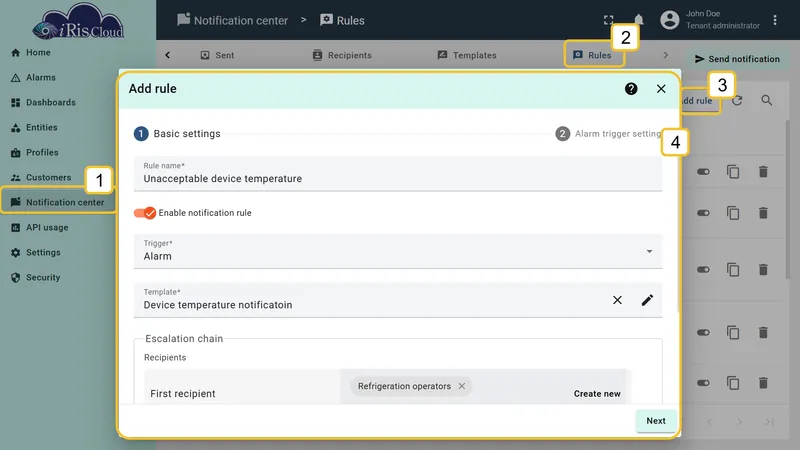Copy the topmost rule in the list
This screenshot has width=800, height=450.
click(733, 172)
